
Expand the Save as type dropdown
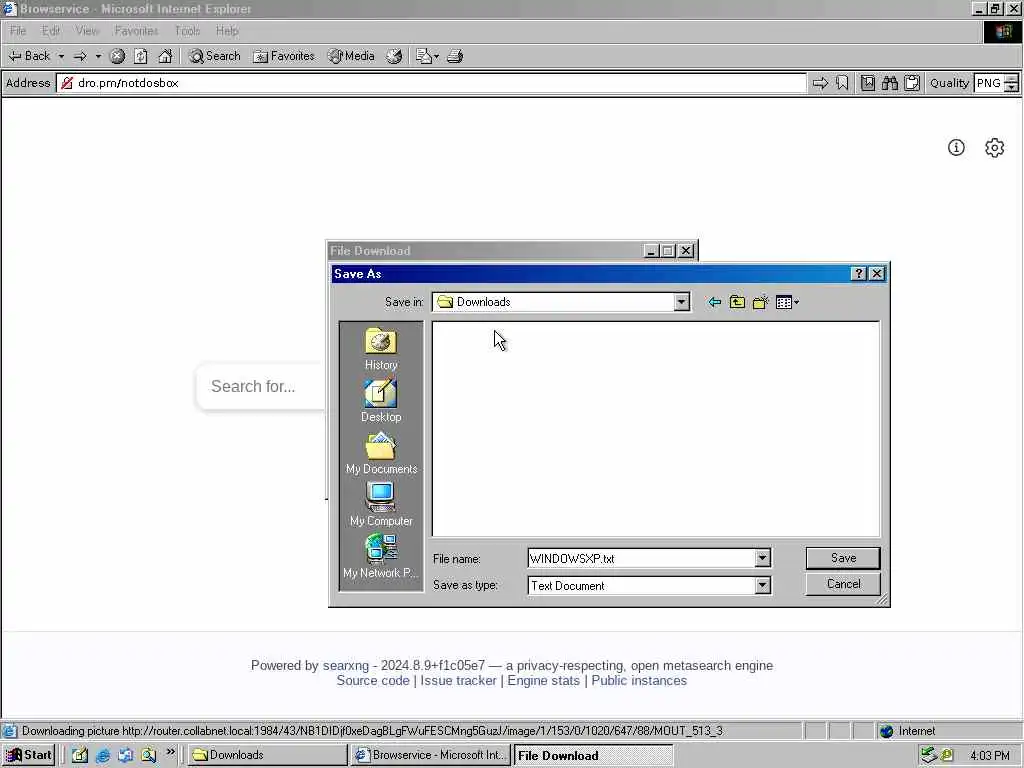point(762,585)
